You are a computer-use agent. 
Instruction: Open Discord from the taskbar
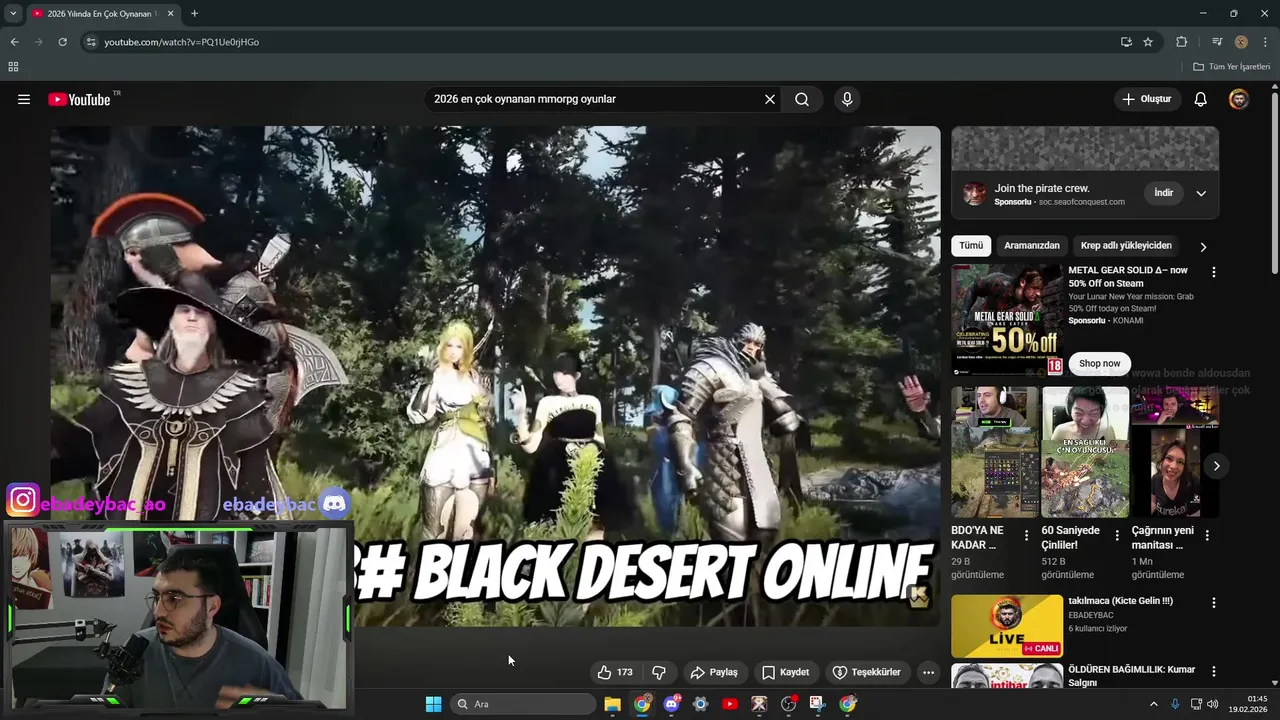[671, 704]
